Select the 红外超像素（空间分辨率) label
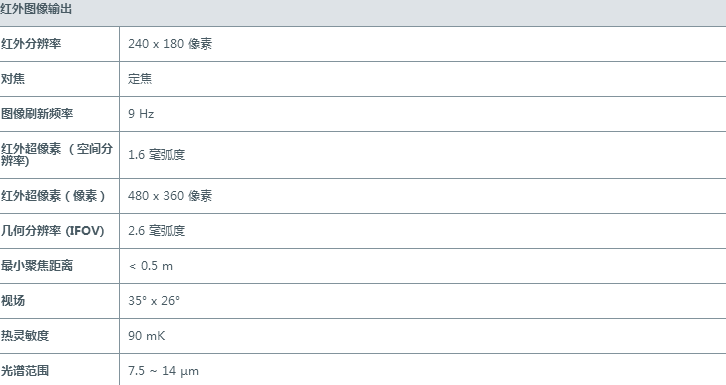Viewport: 726px width, 385px height. pyautogui.click(x=56, y=155)
